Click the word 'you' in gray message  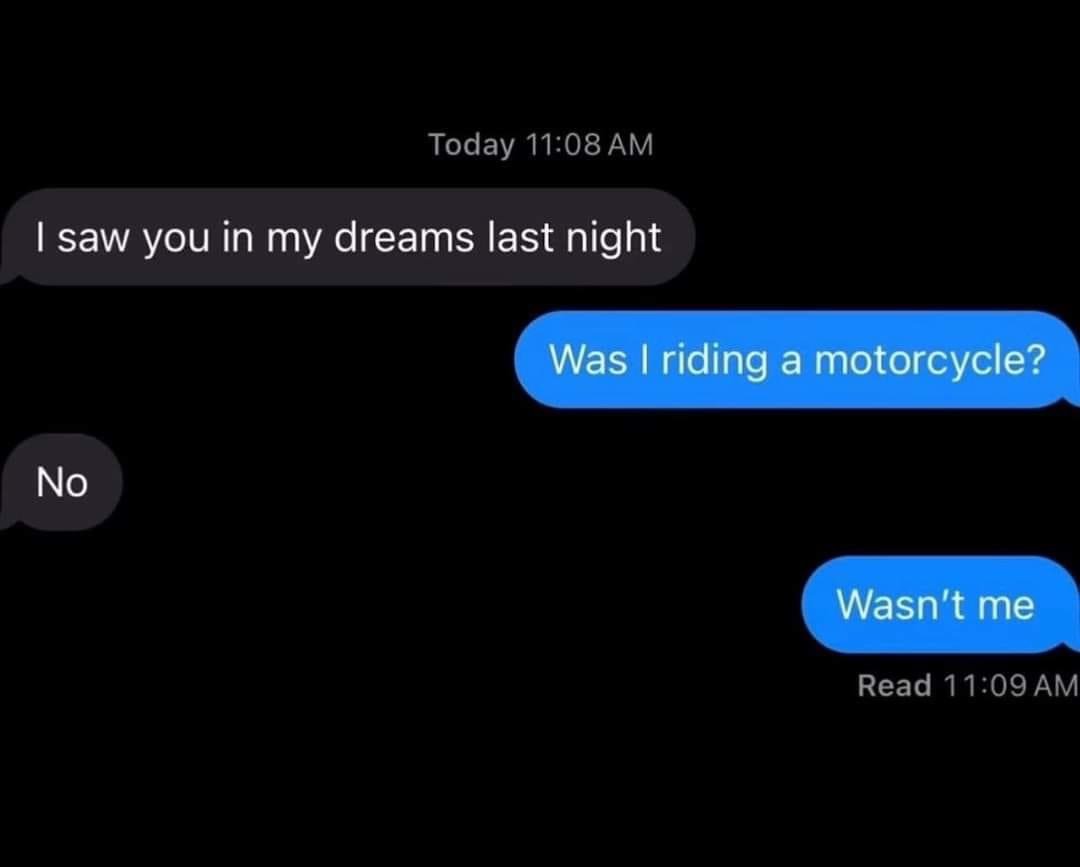176,240
